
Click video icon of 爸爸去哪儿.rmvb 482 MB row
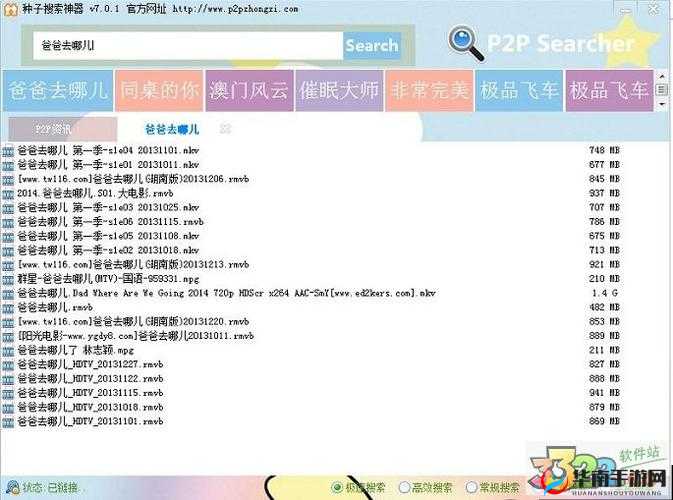click(8, 308)
